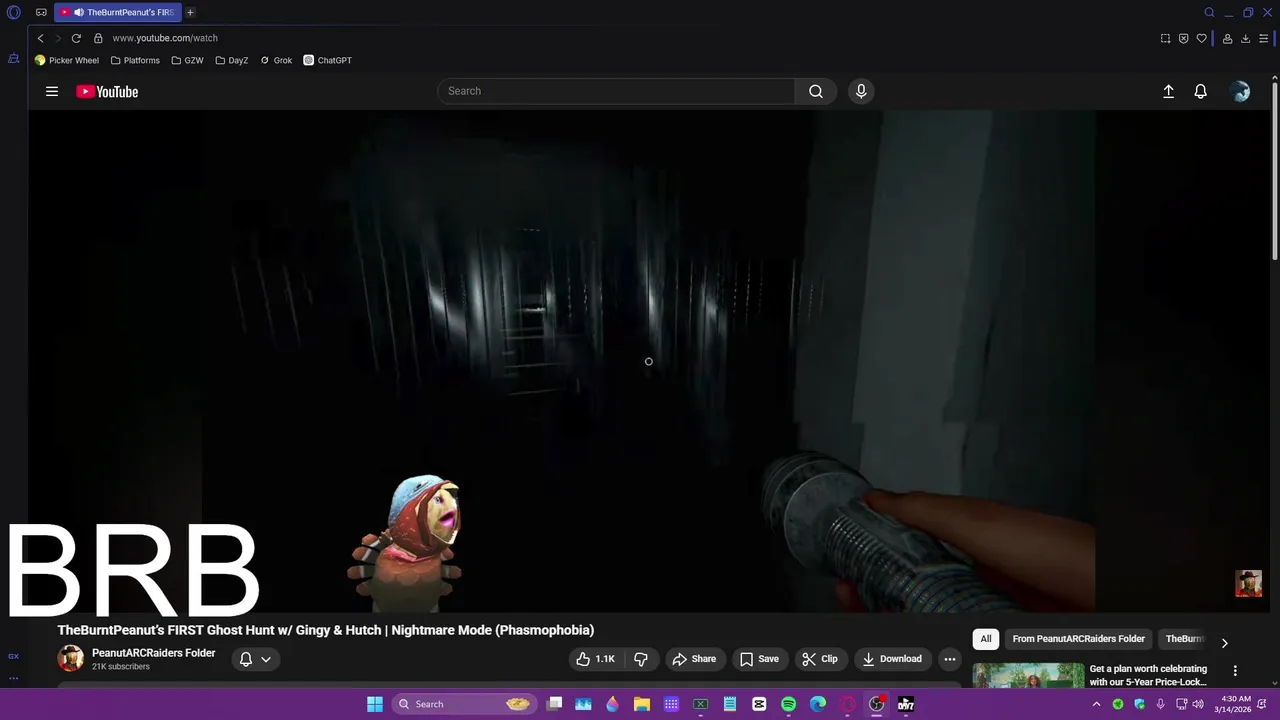Open the GX Corner gamepad icon
This screenshot has height=720, width=1280.
[x=41, y=13]
